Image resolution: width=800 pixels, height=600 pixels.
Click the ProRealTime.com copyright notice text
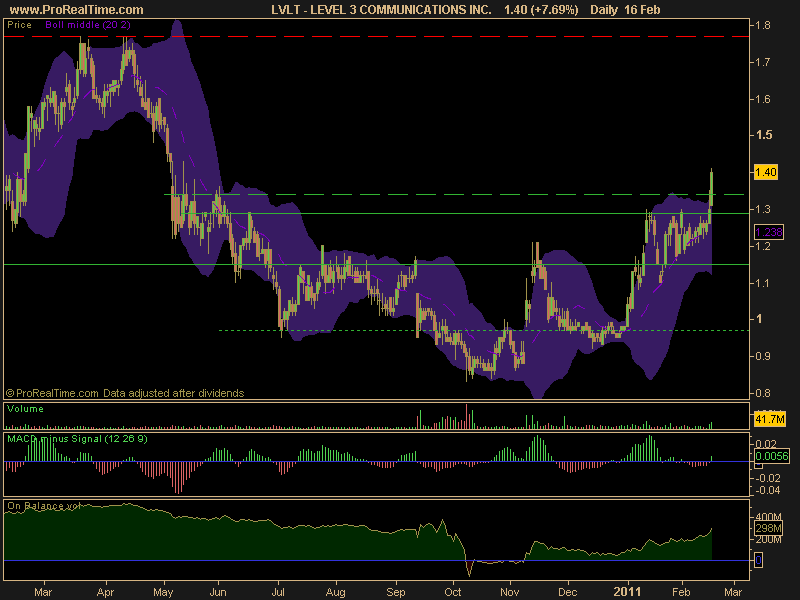pyautogui.click(x=125, y=393)
